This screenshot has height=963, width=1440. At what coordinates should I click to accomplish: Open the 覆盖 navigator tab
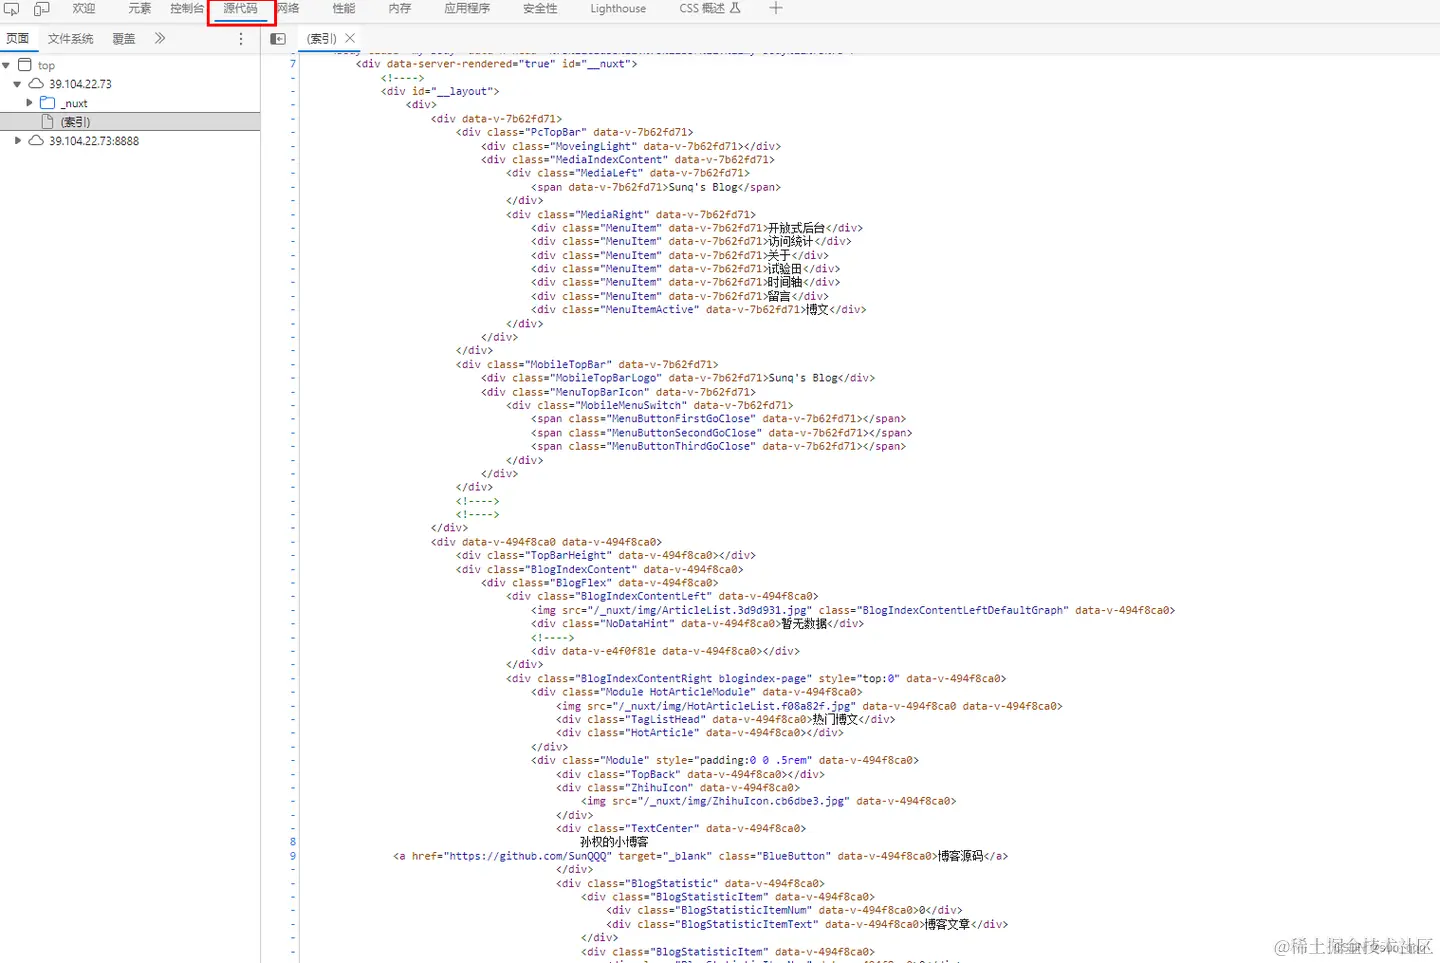click(x=124, y=39)
